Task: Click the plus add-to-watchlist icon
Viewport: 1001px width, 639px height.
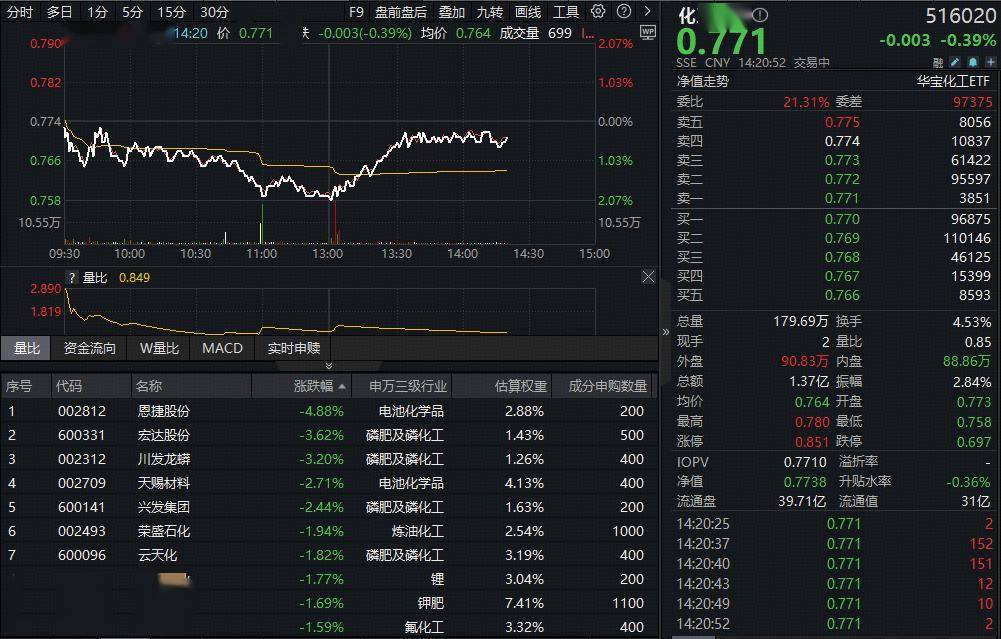Action: click(990, 62)
